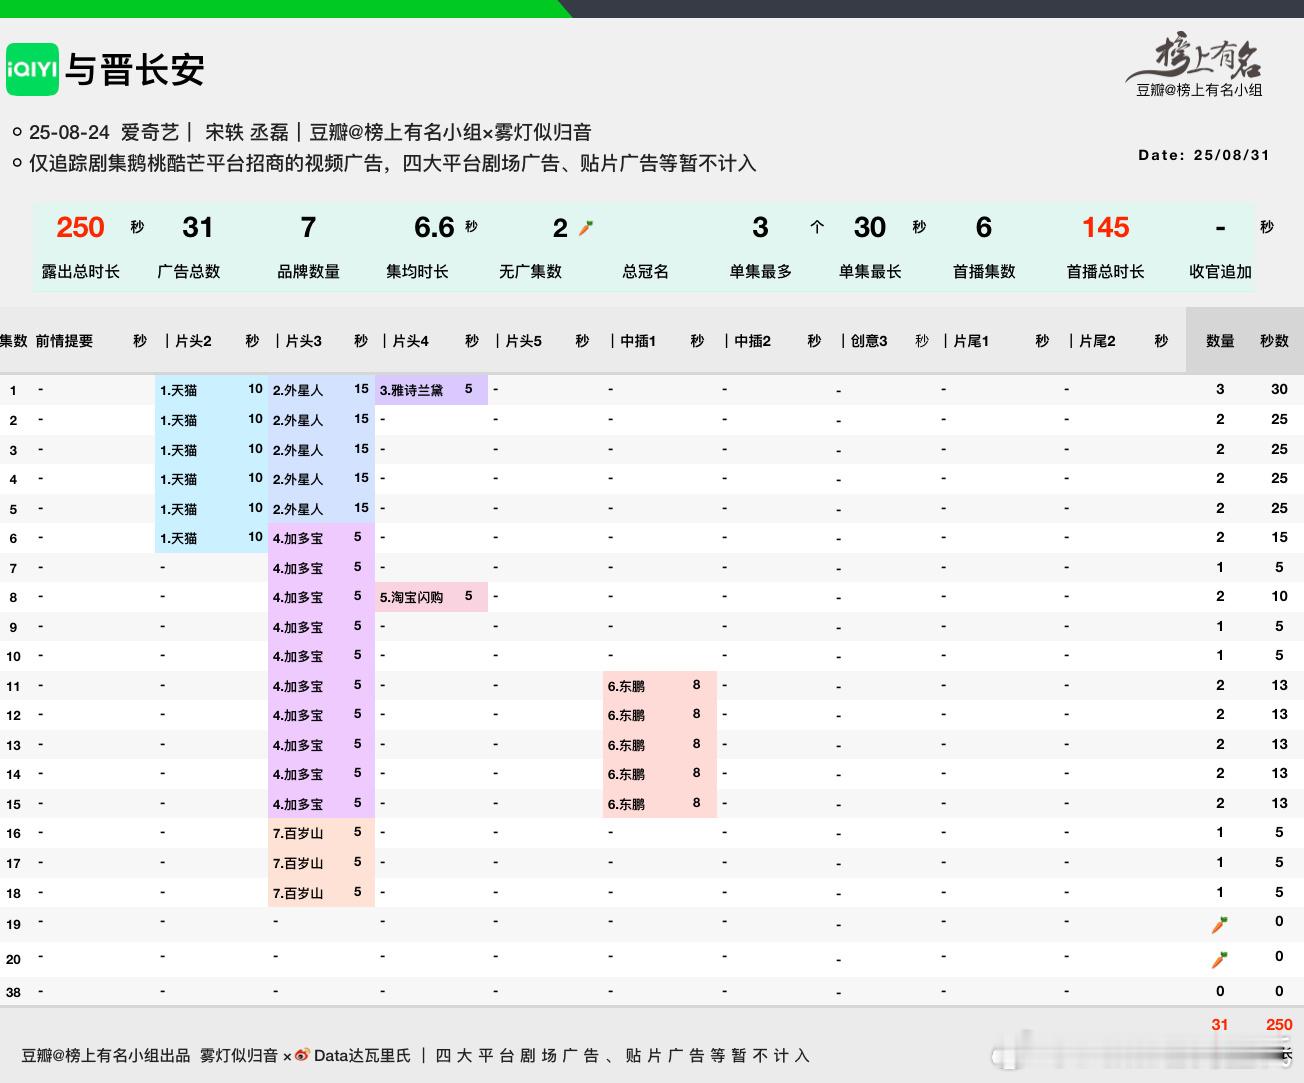Click the 片头5 column header

click(523, 341)
